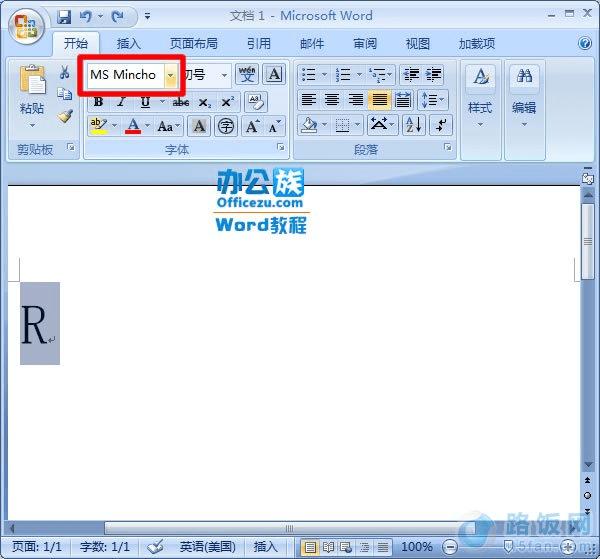Switch to the 视图 tab
The height and width of the screenshot is (559, 600).
(417, 44)
